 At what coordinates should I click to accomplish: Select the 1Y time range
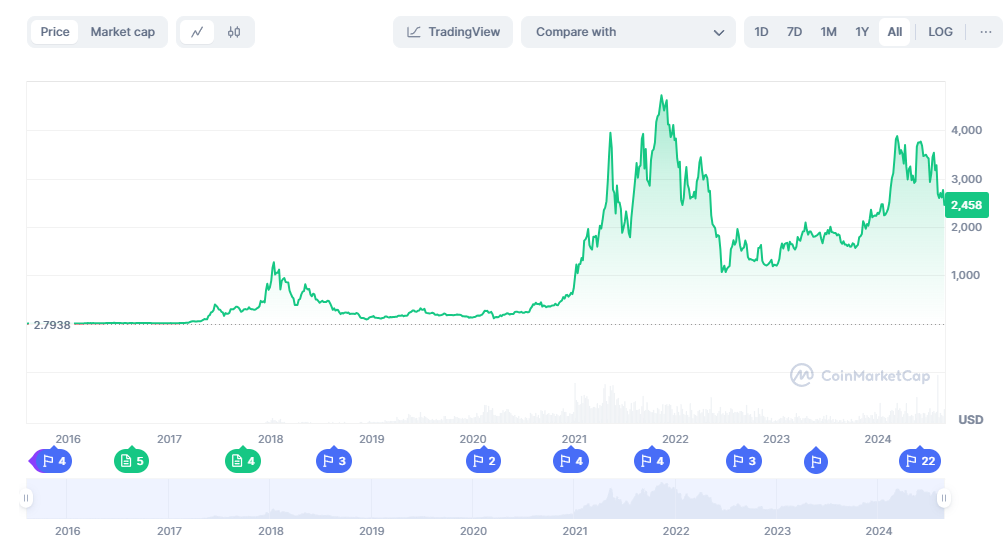862,32
